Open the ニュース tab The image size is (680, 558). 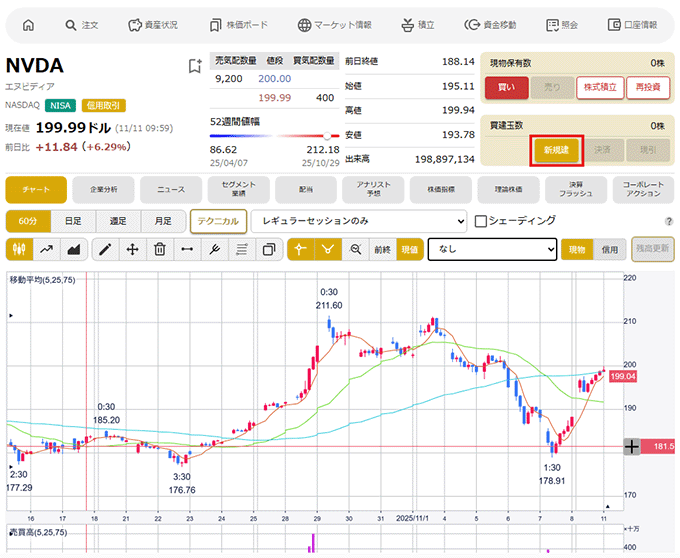[171, 188]
